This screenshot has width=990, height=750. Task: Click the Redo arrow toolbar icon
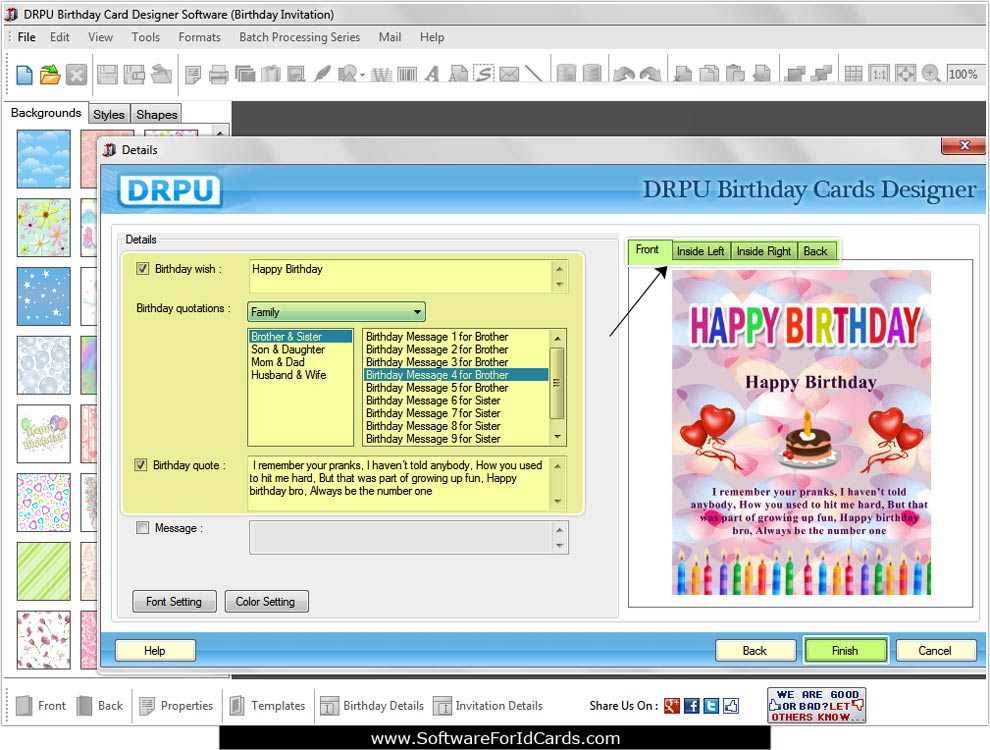pos(650,74)
